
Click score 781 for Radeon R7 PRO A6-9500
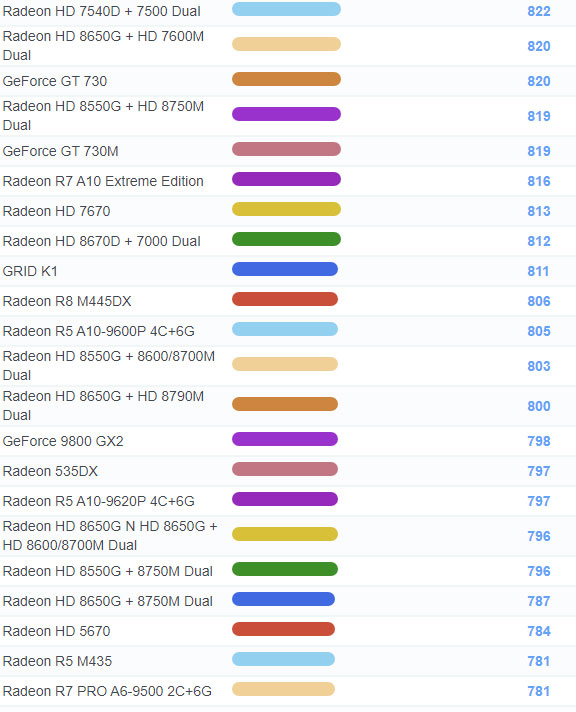pyautogui.click(x=538, y=691)
